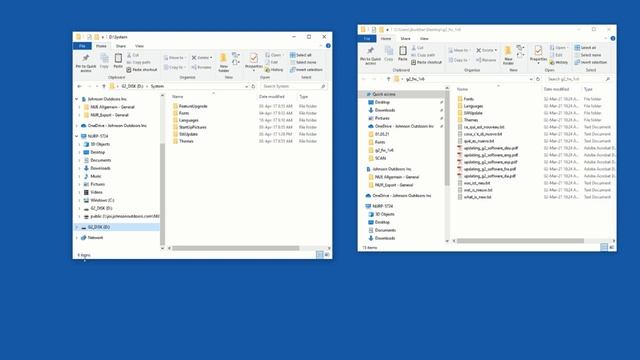640x360 pixels.
Task: Click refresh icon in g2_fw address bar
Action: click(538, 79)
